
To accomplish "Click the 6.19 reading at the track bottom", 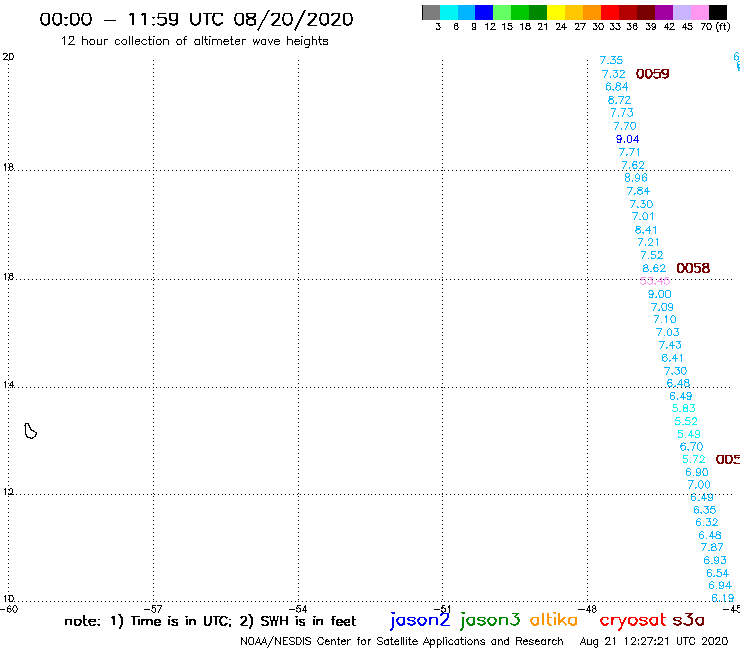I will 723,599.
